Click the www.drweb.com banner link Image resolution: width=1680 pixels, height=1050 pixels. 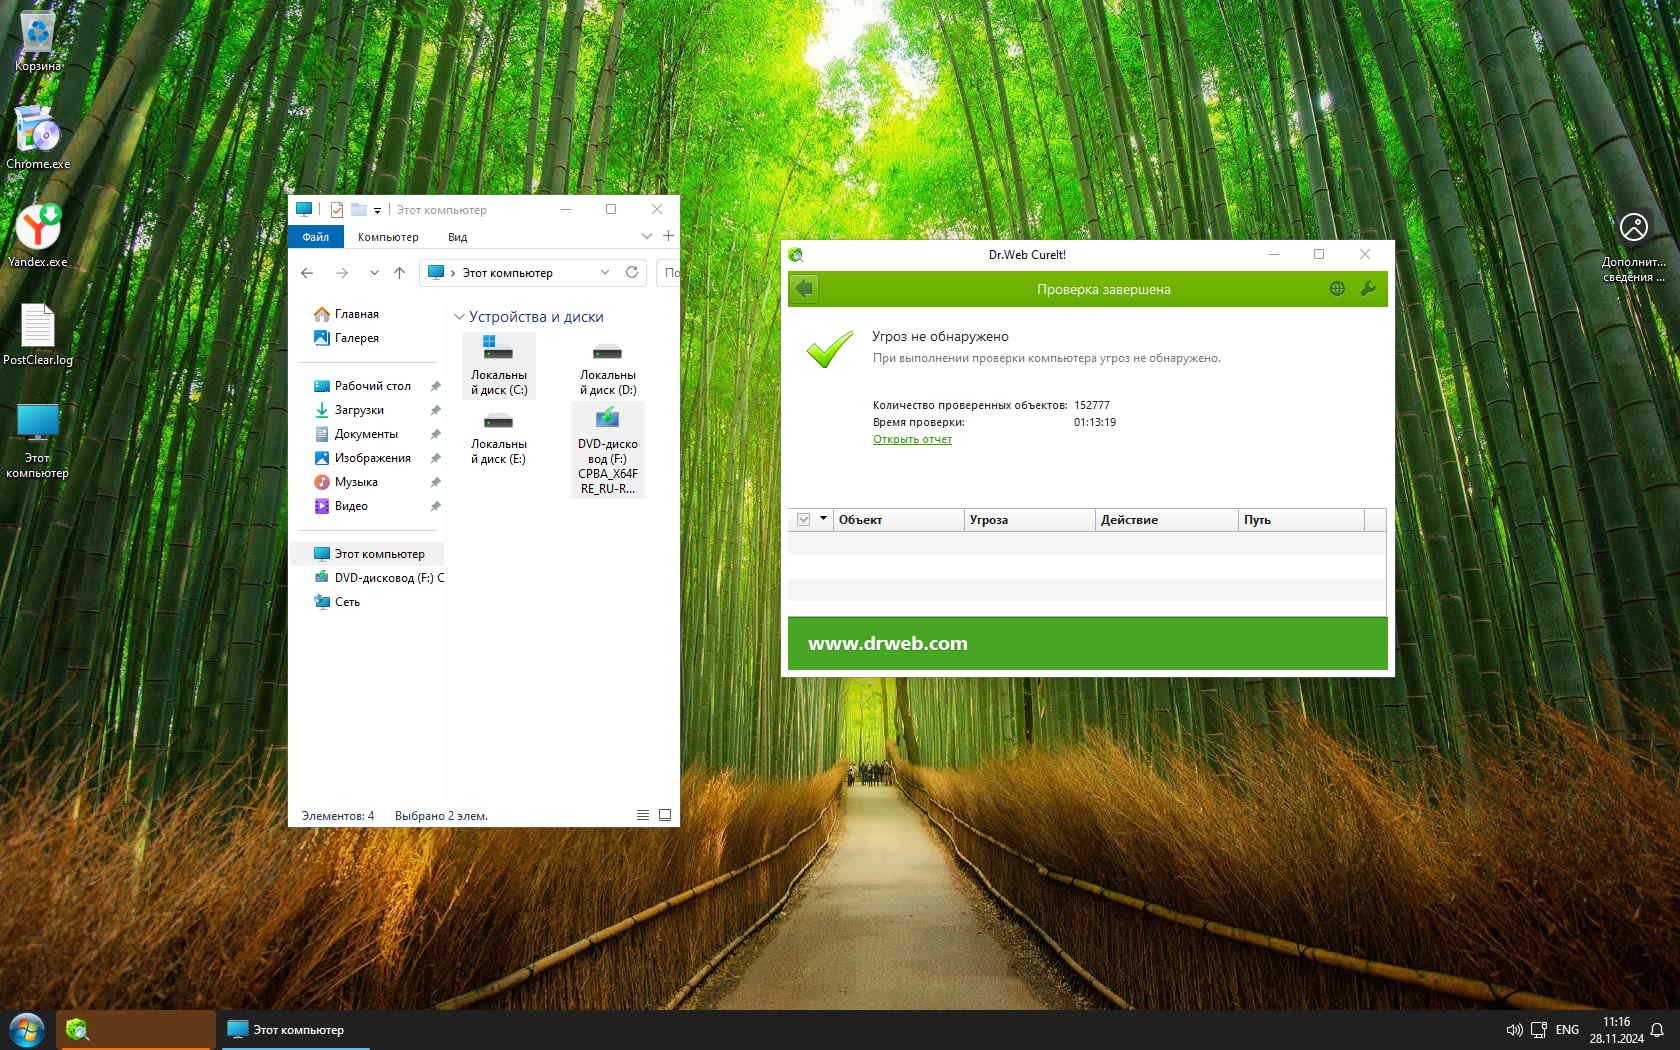click(887, 643)
